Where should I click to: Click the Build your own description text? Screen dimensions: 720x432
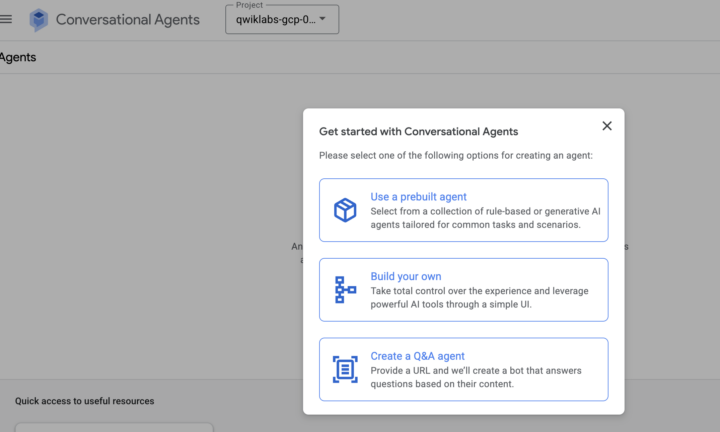tap(479, 297)
